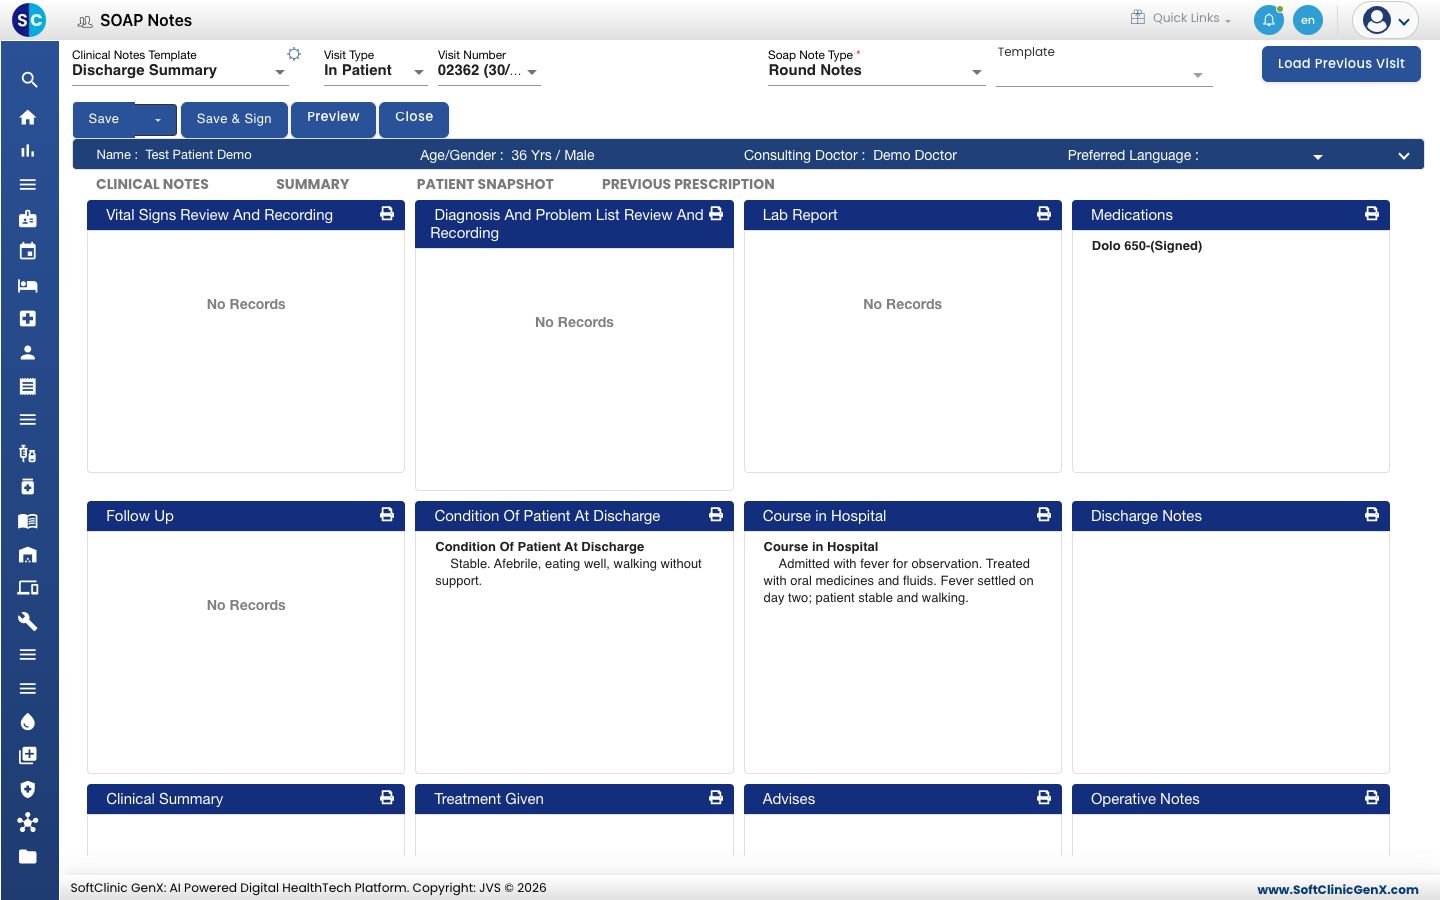Open the home icon in sidebar
The height and width of the screenshot is (900, 1440).
tap(28, 117)
